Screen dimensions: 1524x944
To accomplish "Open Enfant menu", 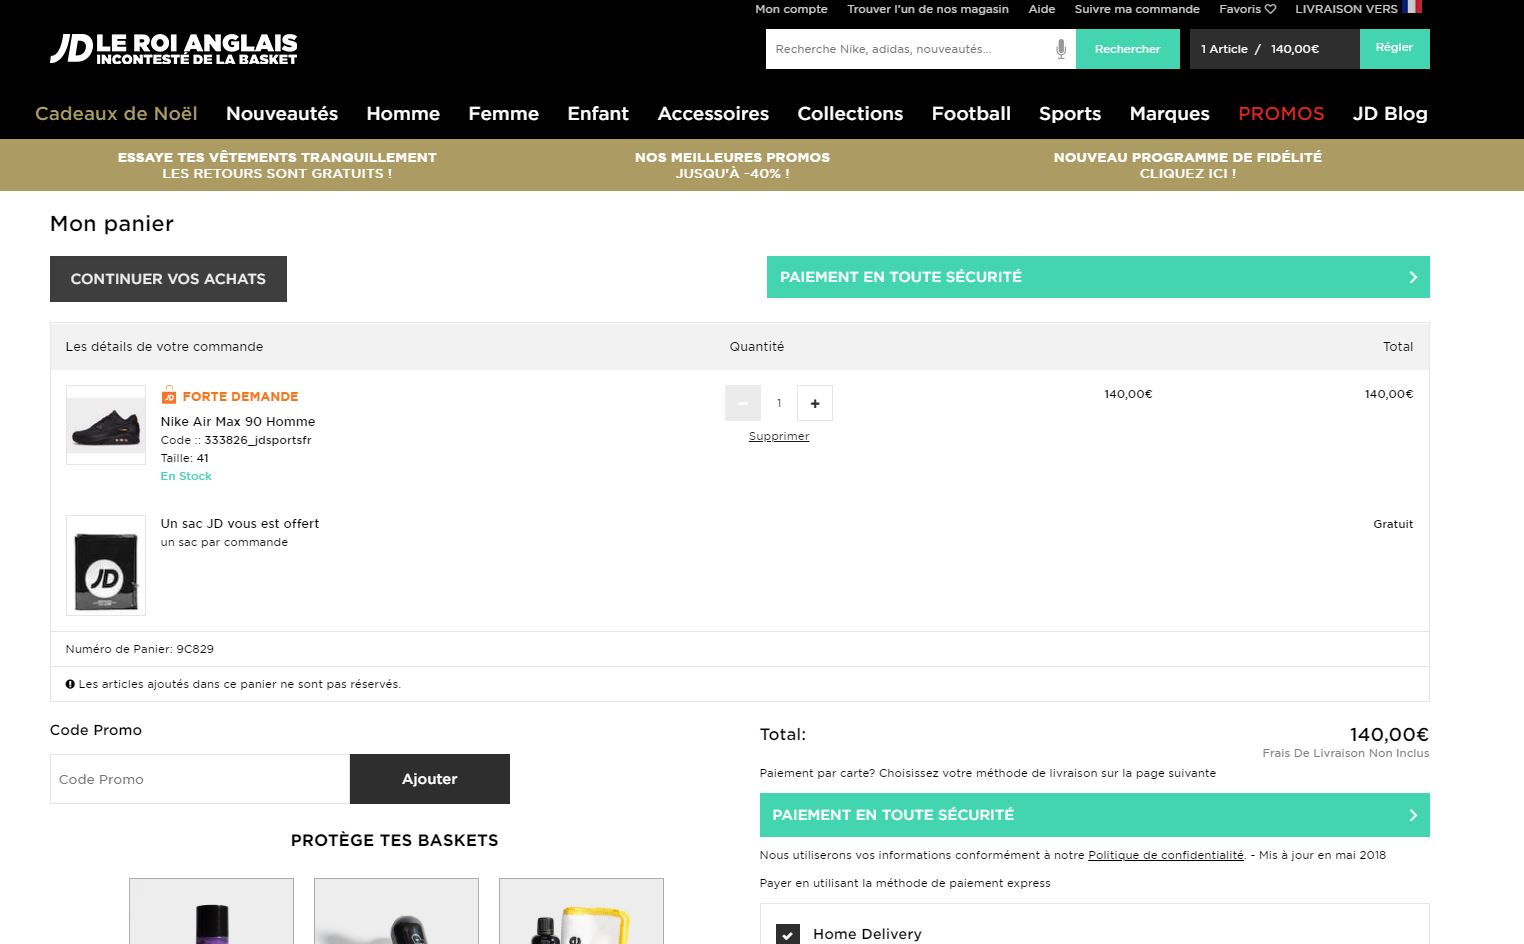I will pos(598,113).
